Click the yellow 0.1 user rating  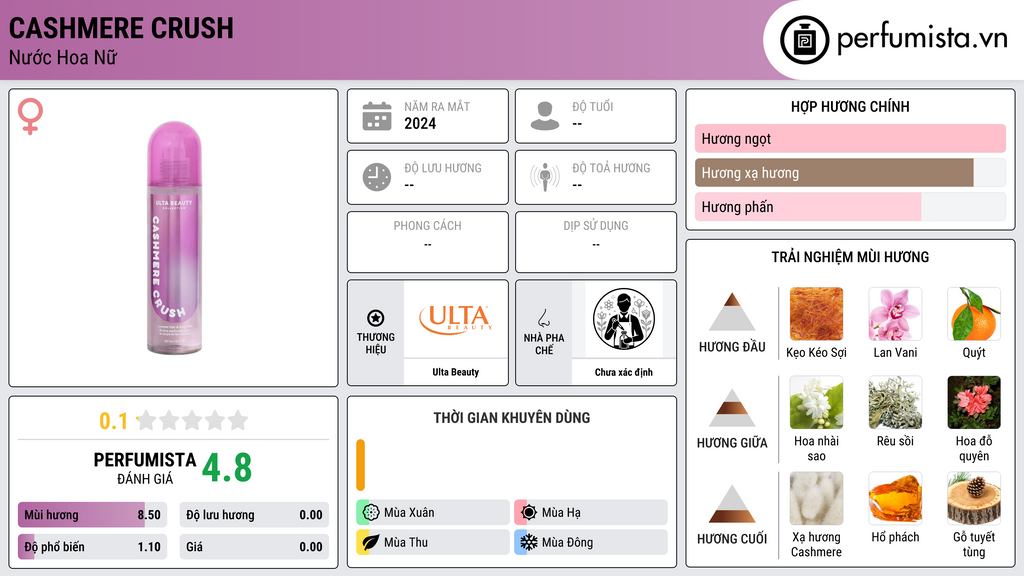pyautogui.click(x=113, y=421)
